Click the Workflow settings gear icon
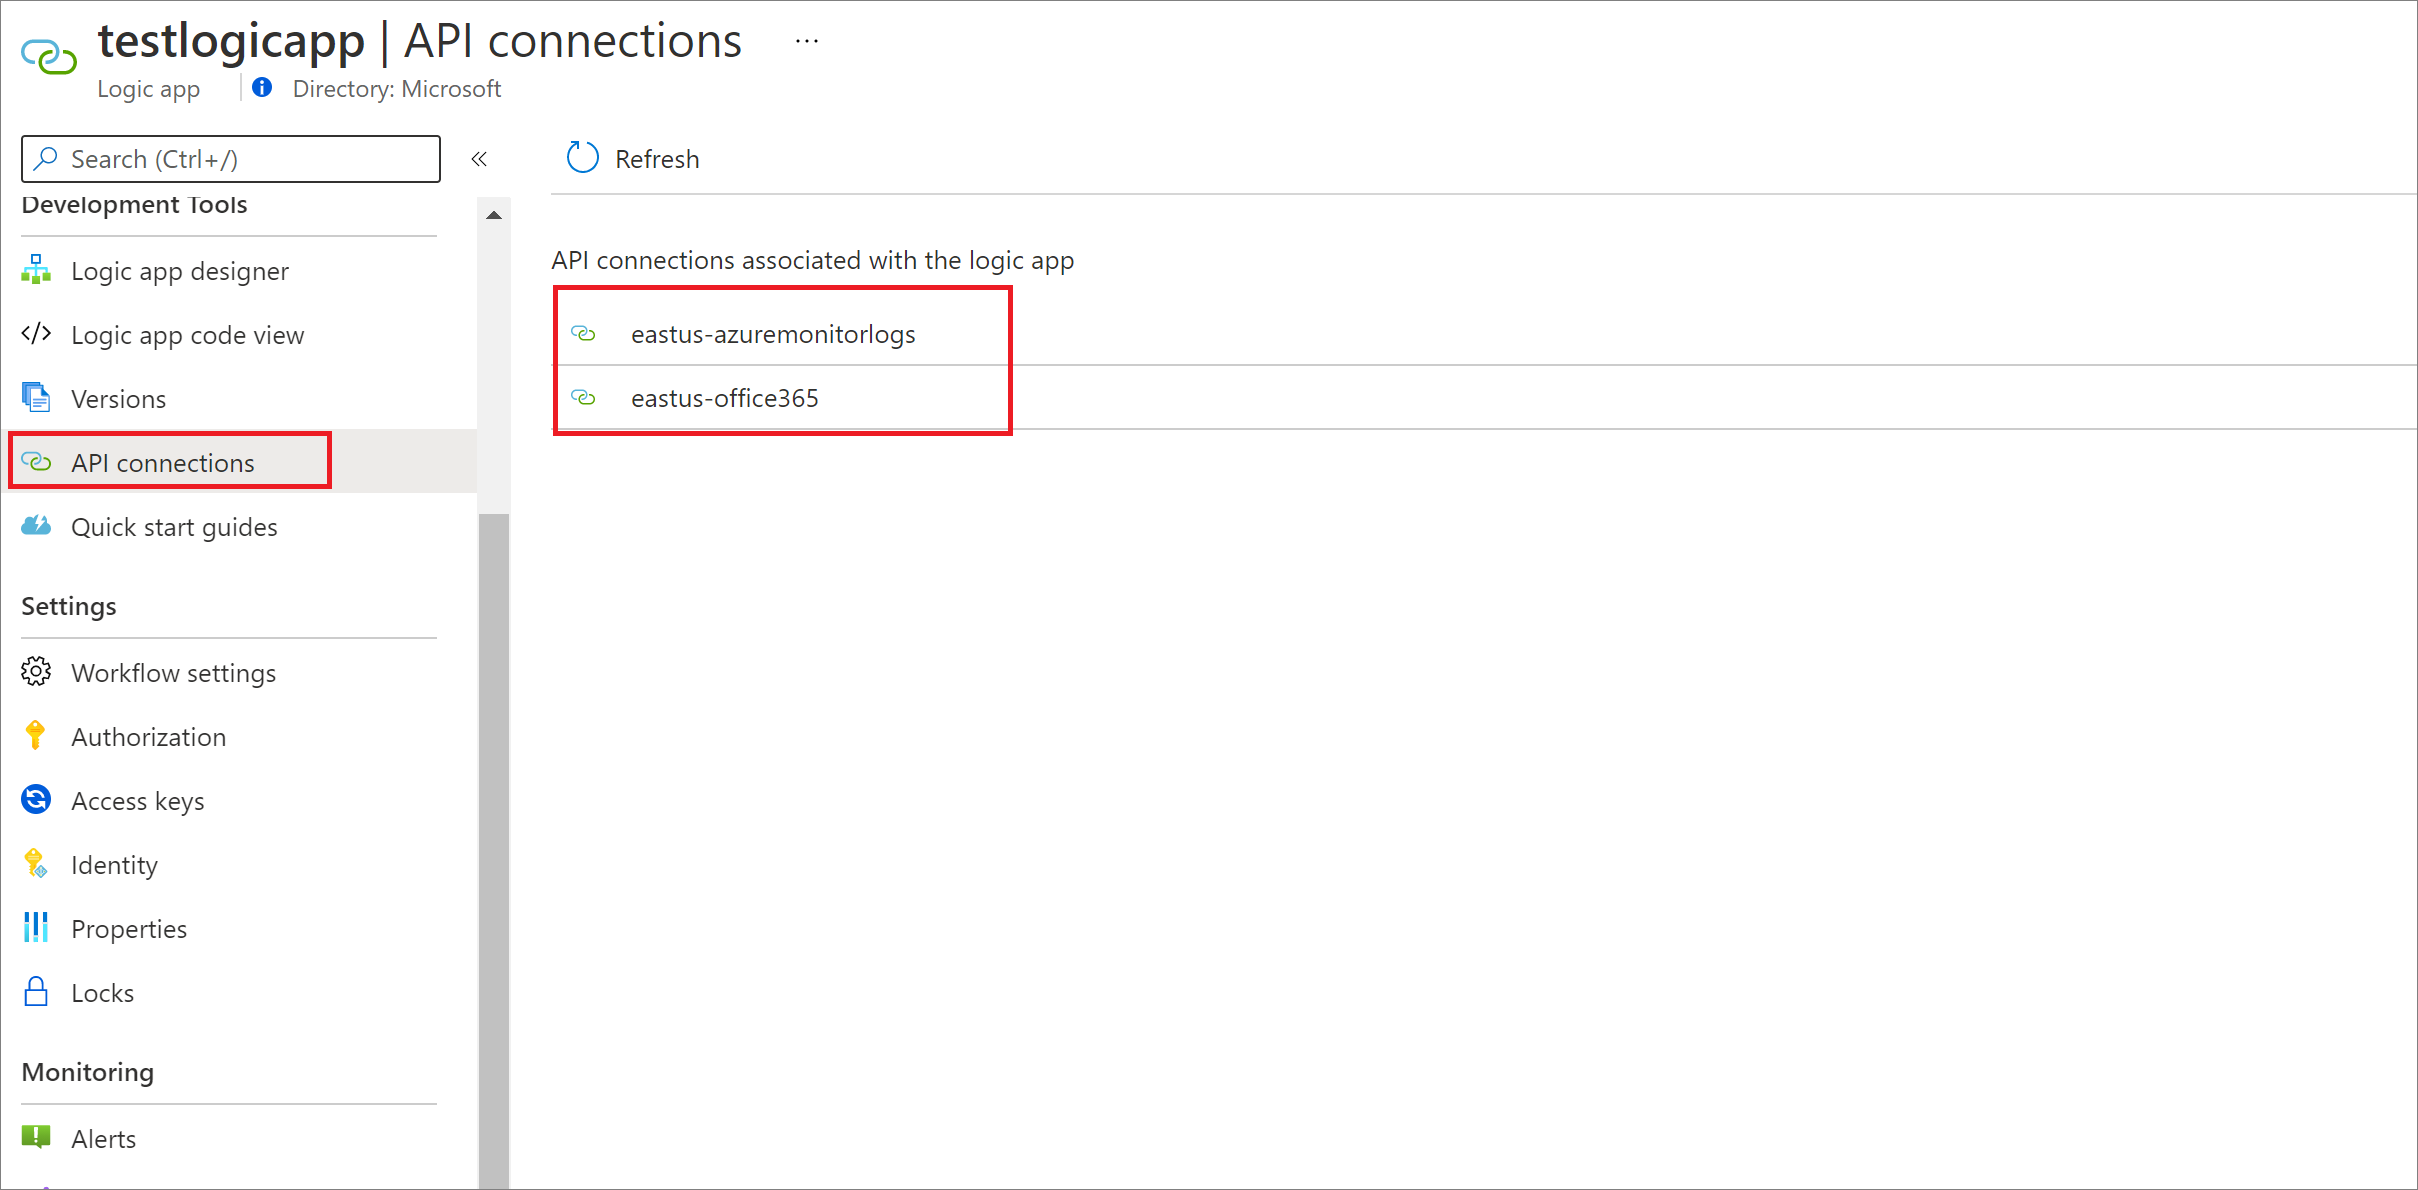Screen dimensions: 2418x1190 pyautogui.click(x=36, y=672)
